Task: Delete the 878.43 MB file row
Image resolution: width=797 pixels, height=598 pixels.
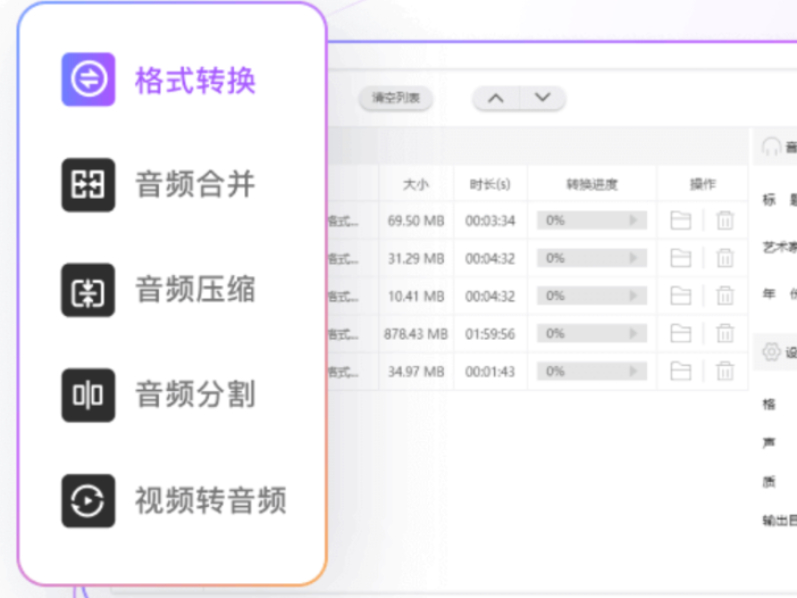Action: coord(725,334)
